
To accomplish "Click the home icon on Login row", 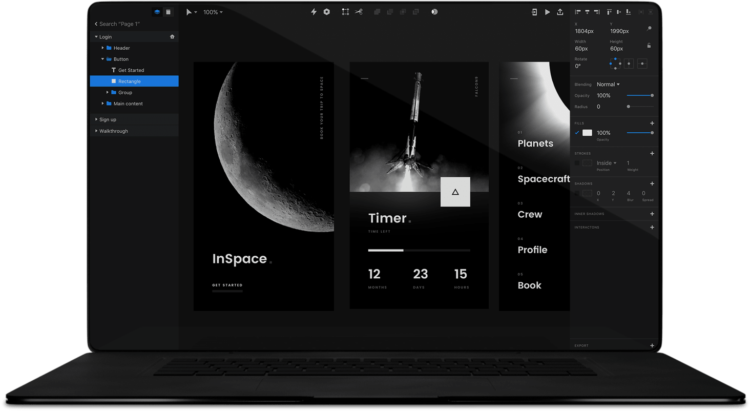I will tap(172, 37).
